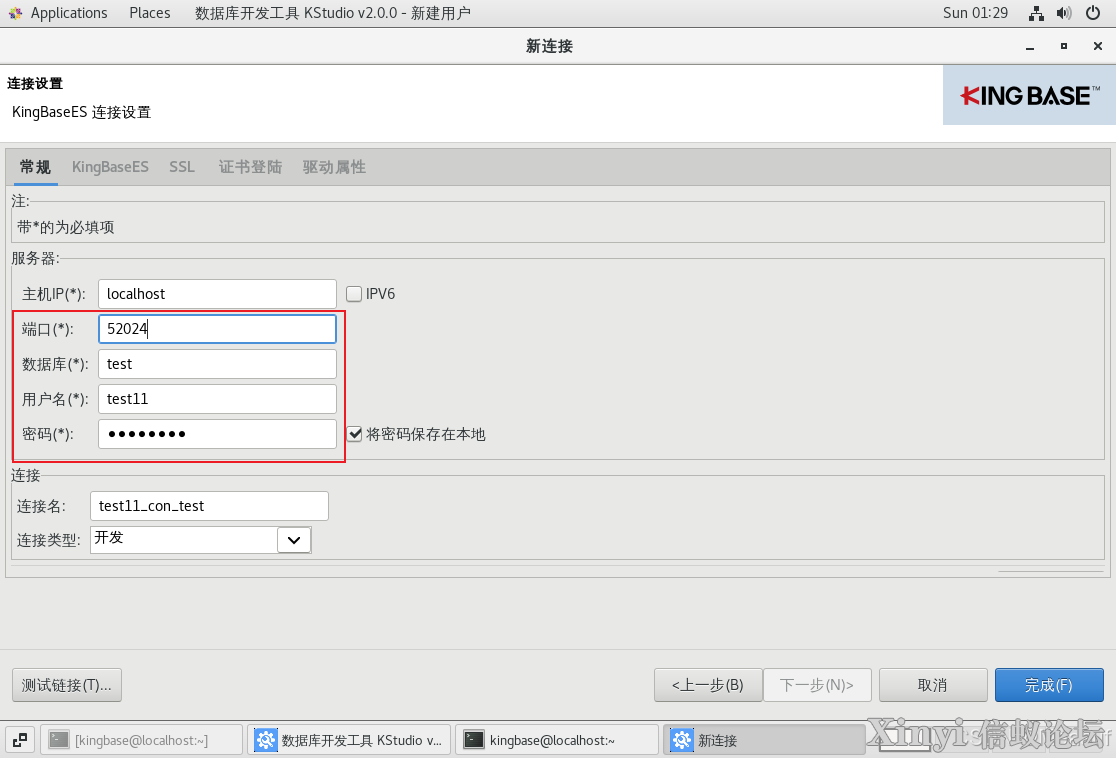Open the Applications menu
The width and height of the screenshot is (1116, 758).
(x=69, y=13)
